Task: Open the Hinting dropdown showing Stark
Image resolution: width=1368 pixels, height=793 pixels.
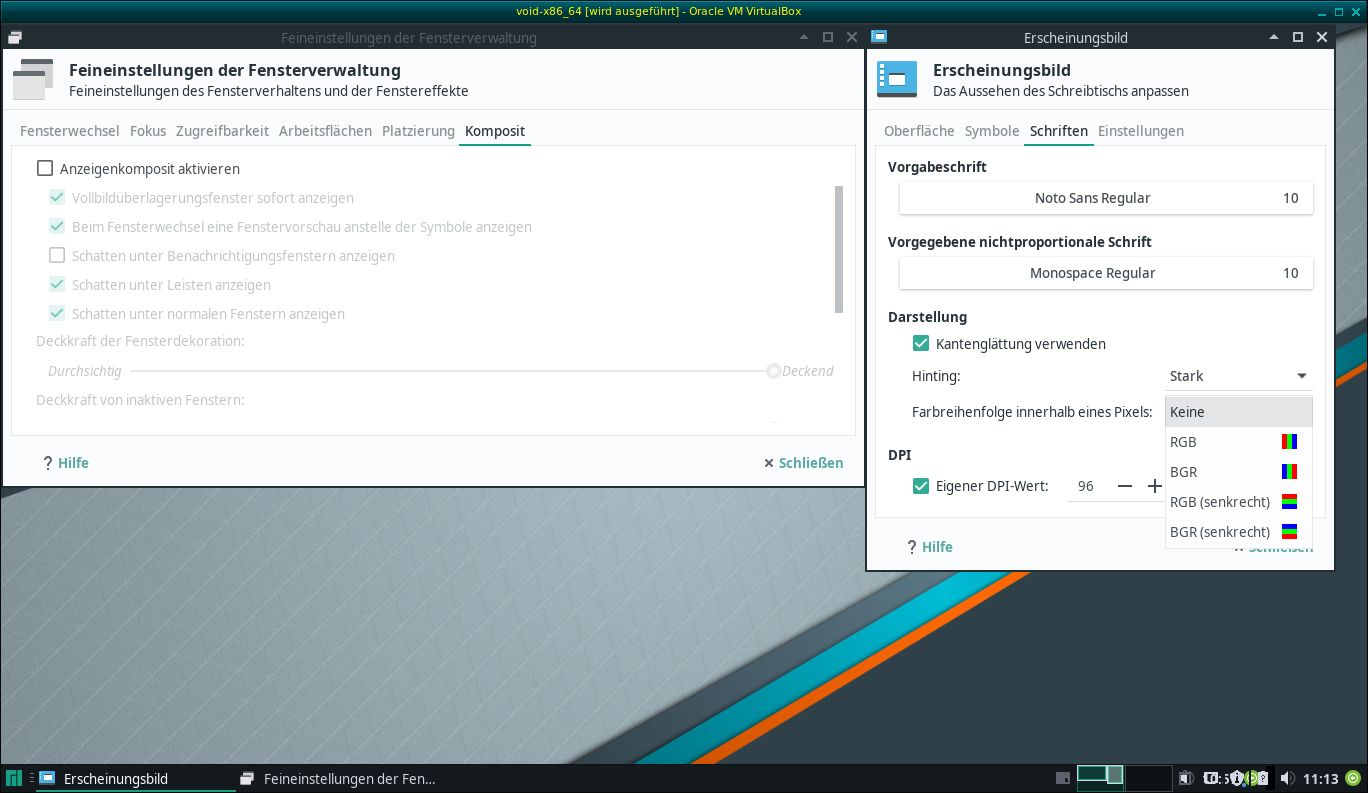Action: [1238, 376]
